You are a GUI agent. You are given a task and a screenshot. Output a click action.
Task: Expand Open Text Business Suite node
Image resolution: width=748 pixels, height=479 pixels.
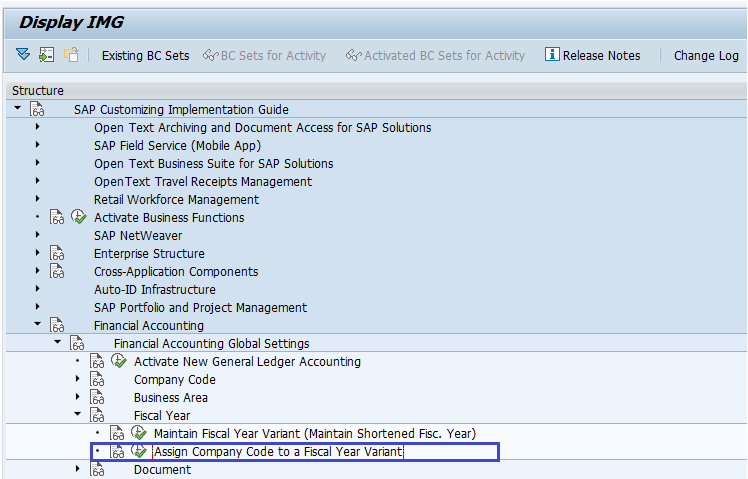37,163
